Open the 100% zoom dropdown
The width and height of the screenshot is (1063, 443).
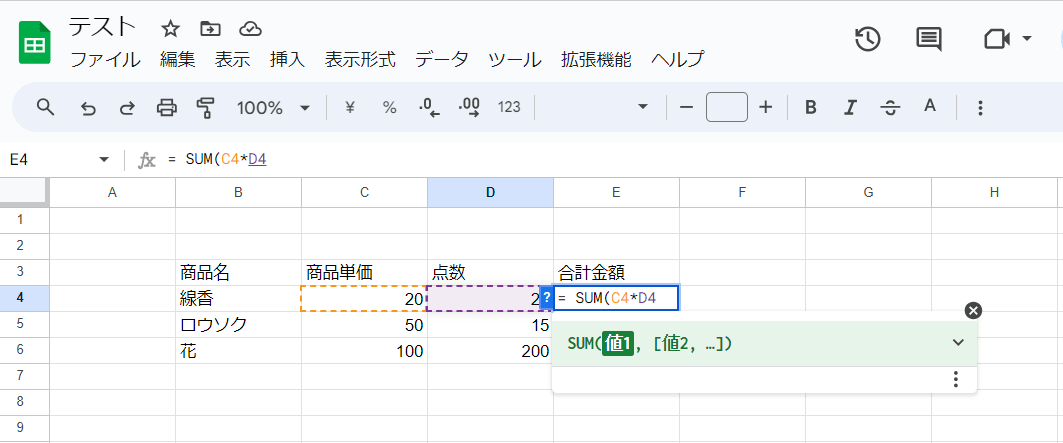pyautogui.click(x=273, y=107)
